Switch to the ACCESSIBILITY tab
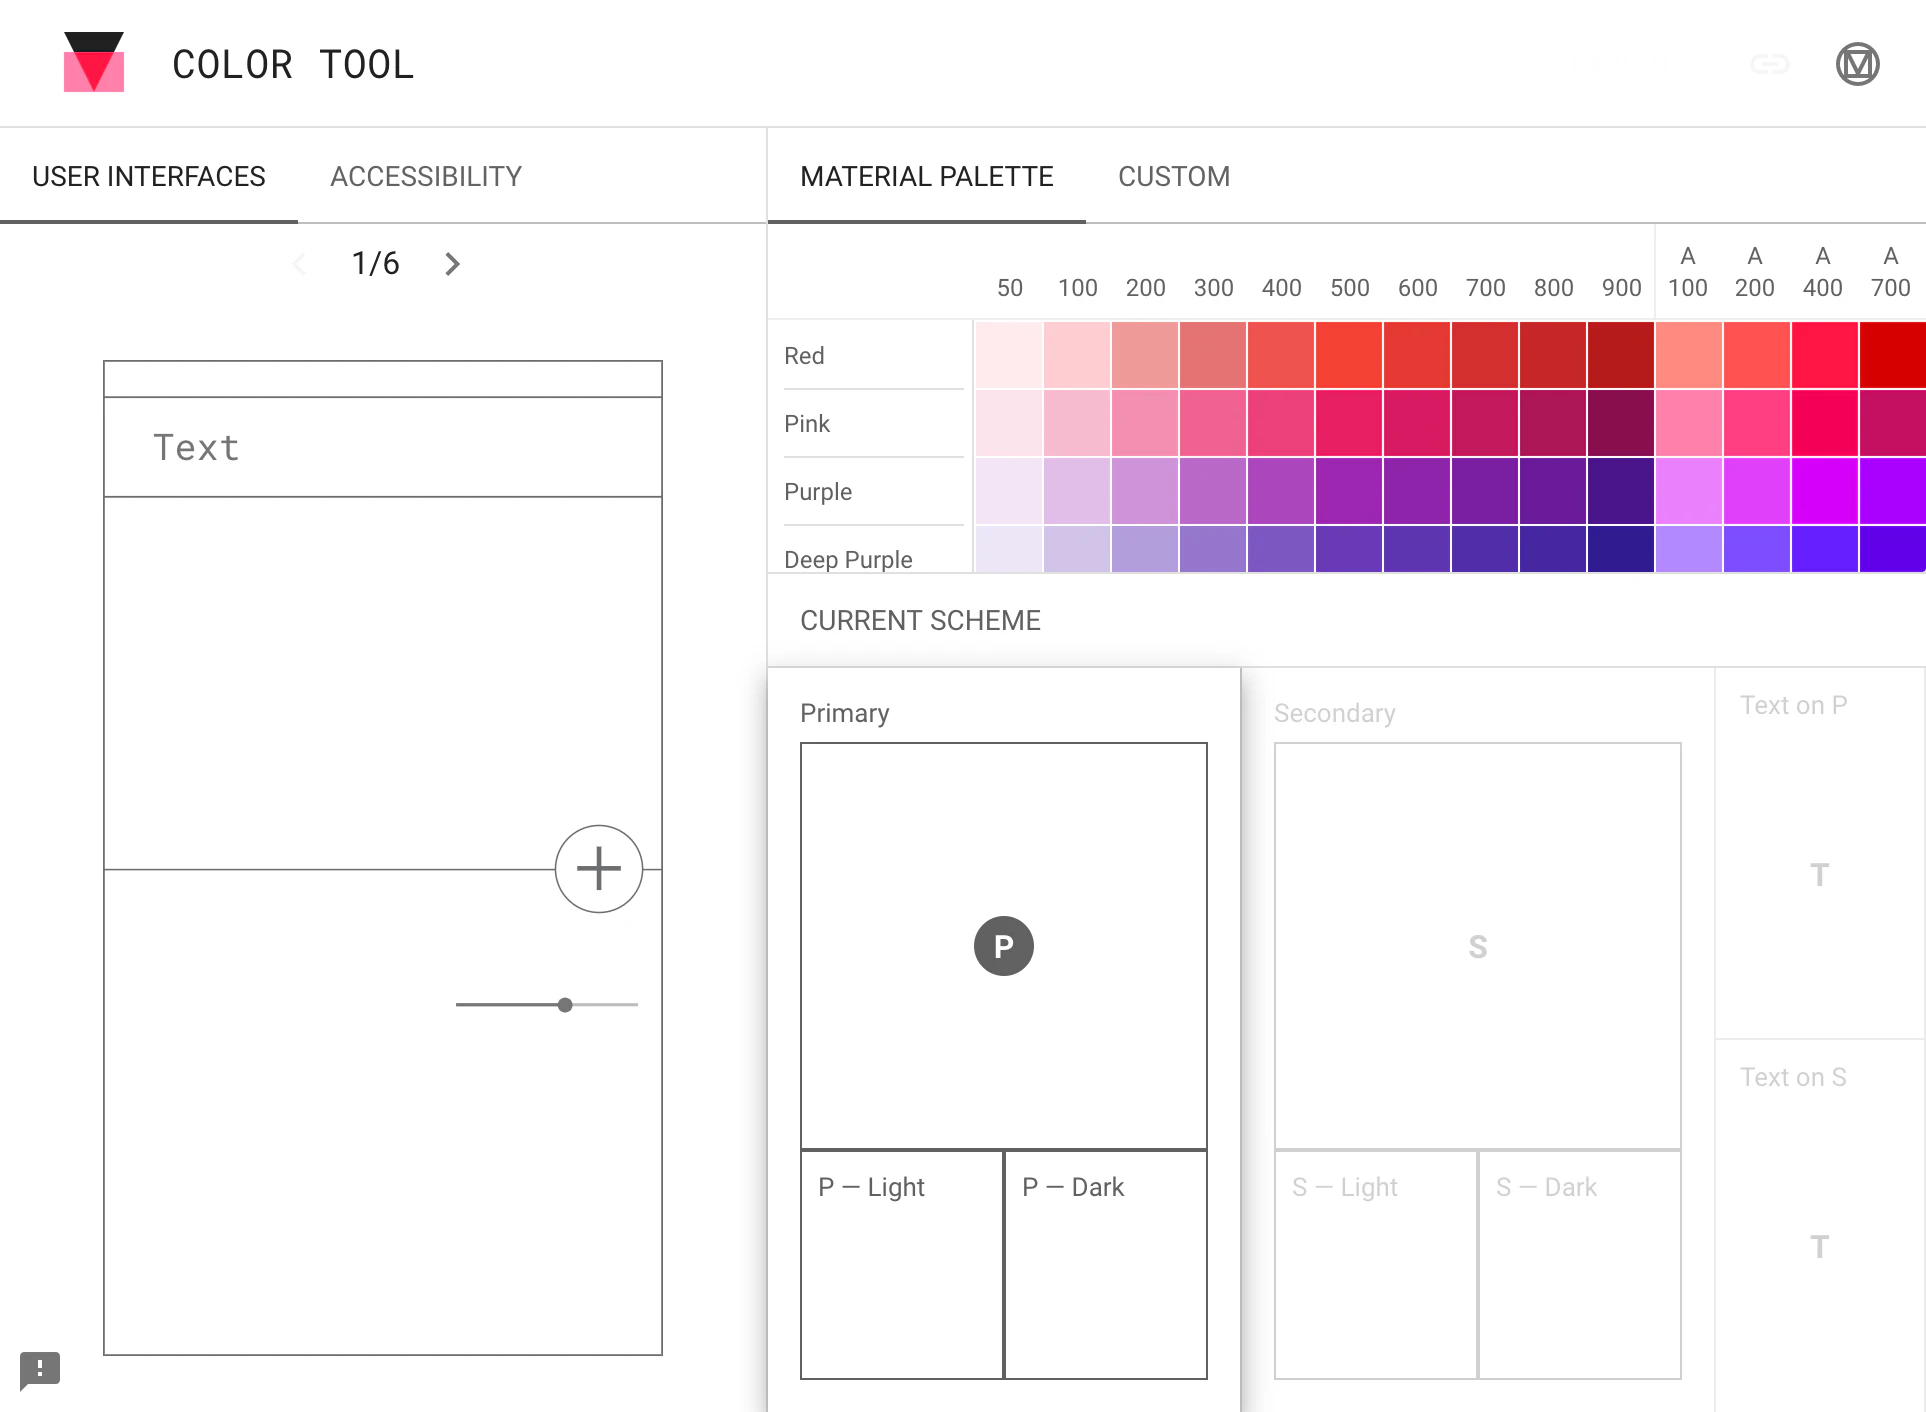Screen dimensions: 1926x1412 pos(425,176)
